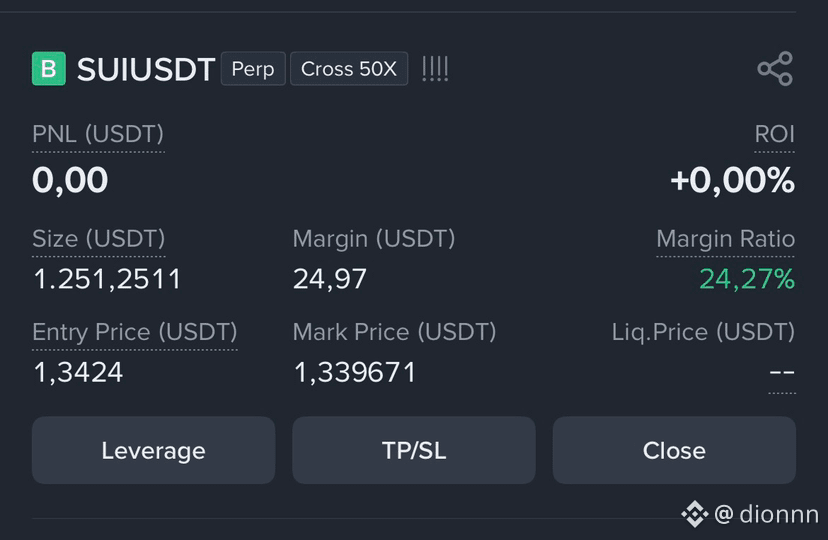Tap the PNL (USDT) label
The width and height of the screenshot is (828, 540).
click(x=98, y=134)
